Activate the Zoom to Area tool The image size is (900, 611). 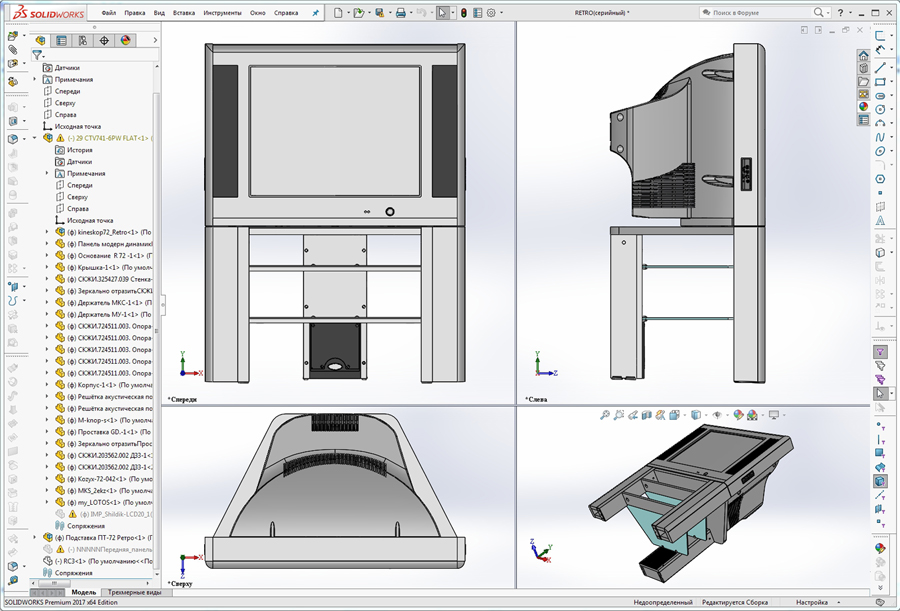tap(619, 412)
